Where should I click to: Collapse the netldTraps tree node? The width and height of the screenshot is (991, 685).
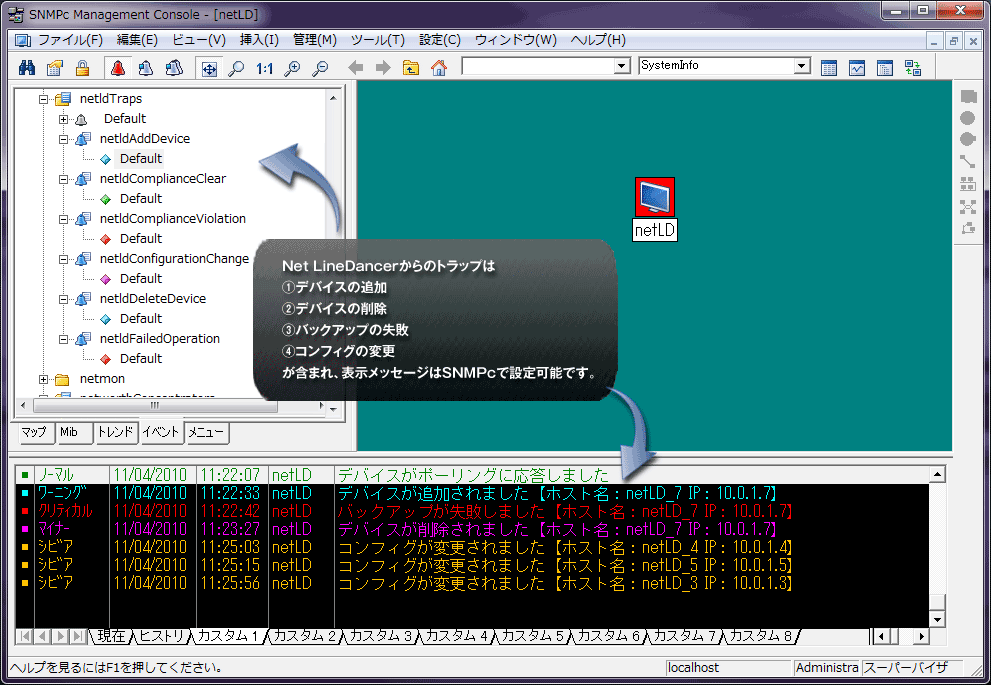(43, 99)
